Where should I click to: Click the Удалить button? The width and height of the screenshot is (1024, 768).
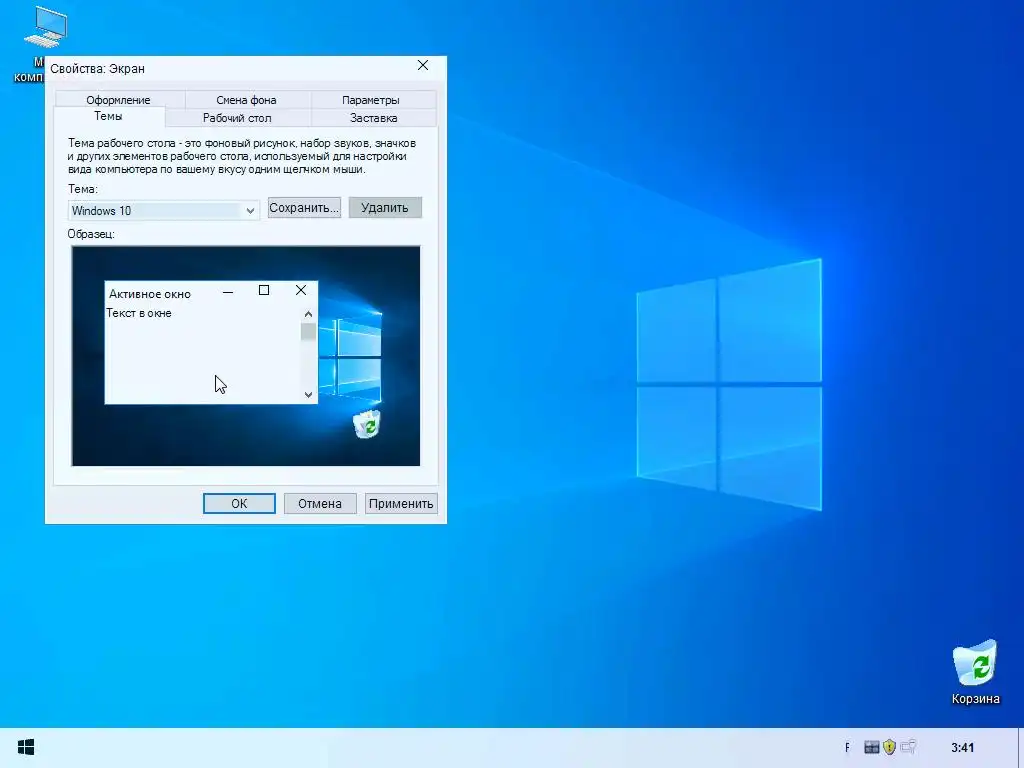pos(385,208)
